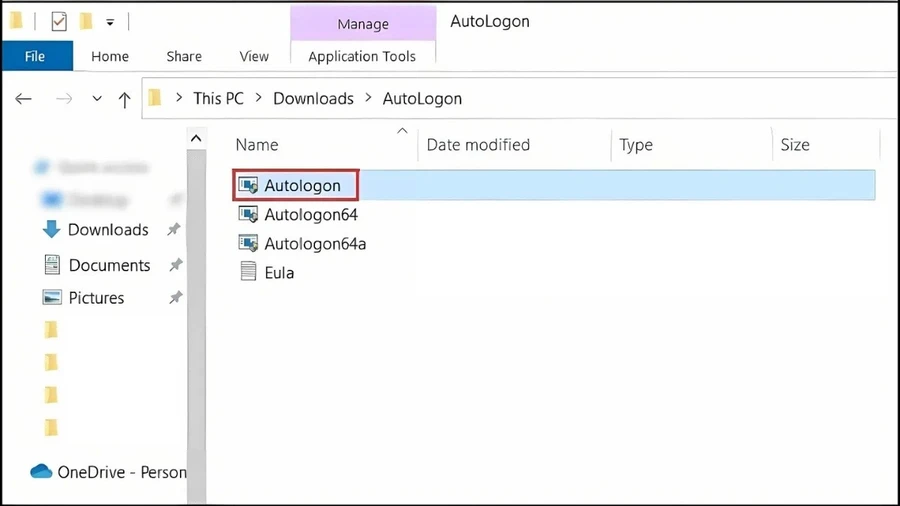Switch to the Share ribbon tab
This screenshot has height=506, width=900.
184,56
